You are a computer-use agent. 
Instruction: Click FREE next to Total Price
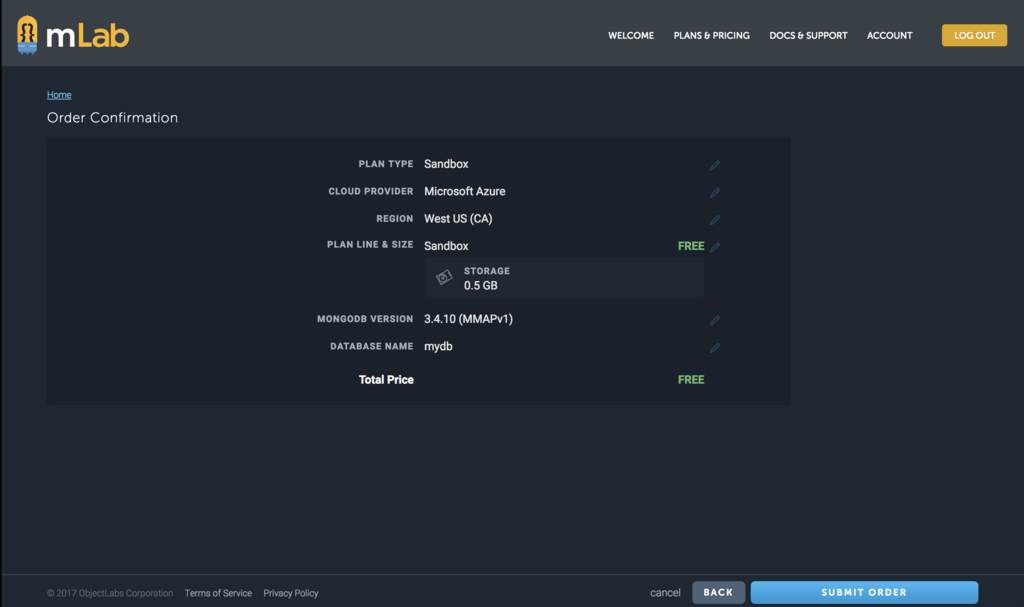pyautogui.click(x=691, y=380)
